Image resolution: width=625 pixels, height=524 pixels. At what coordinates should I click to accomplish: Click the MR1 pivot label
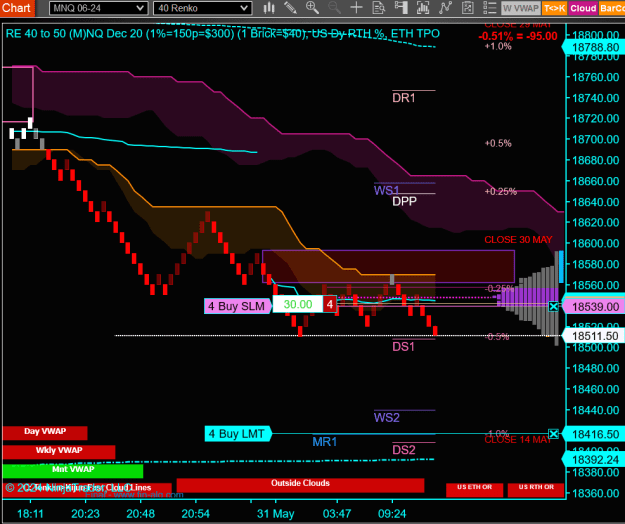(x=324, y=442)
